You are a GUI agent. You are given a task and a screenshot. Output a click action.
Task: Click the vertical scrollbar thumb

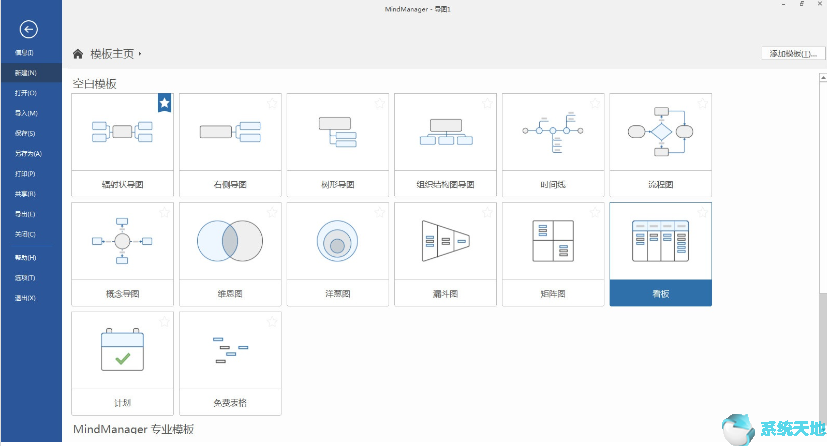[x=823, y=186]
